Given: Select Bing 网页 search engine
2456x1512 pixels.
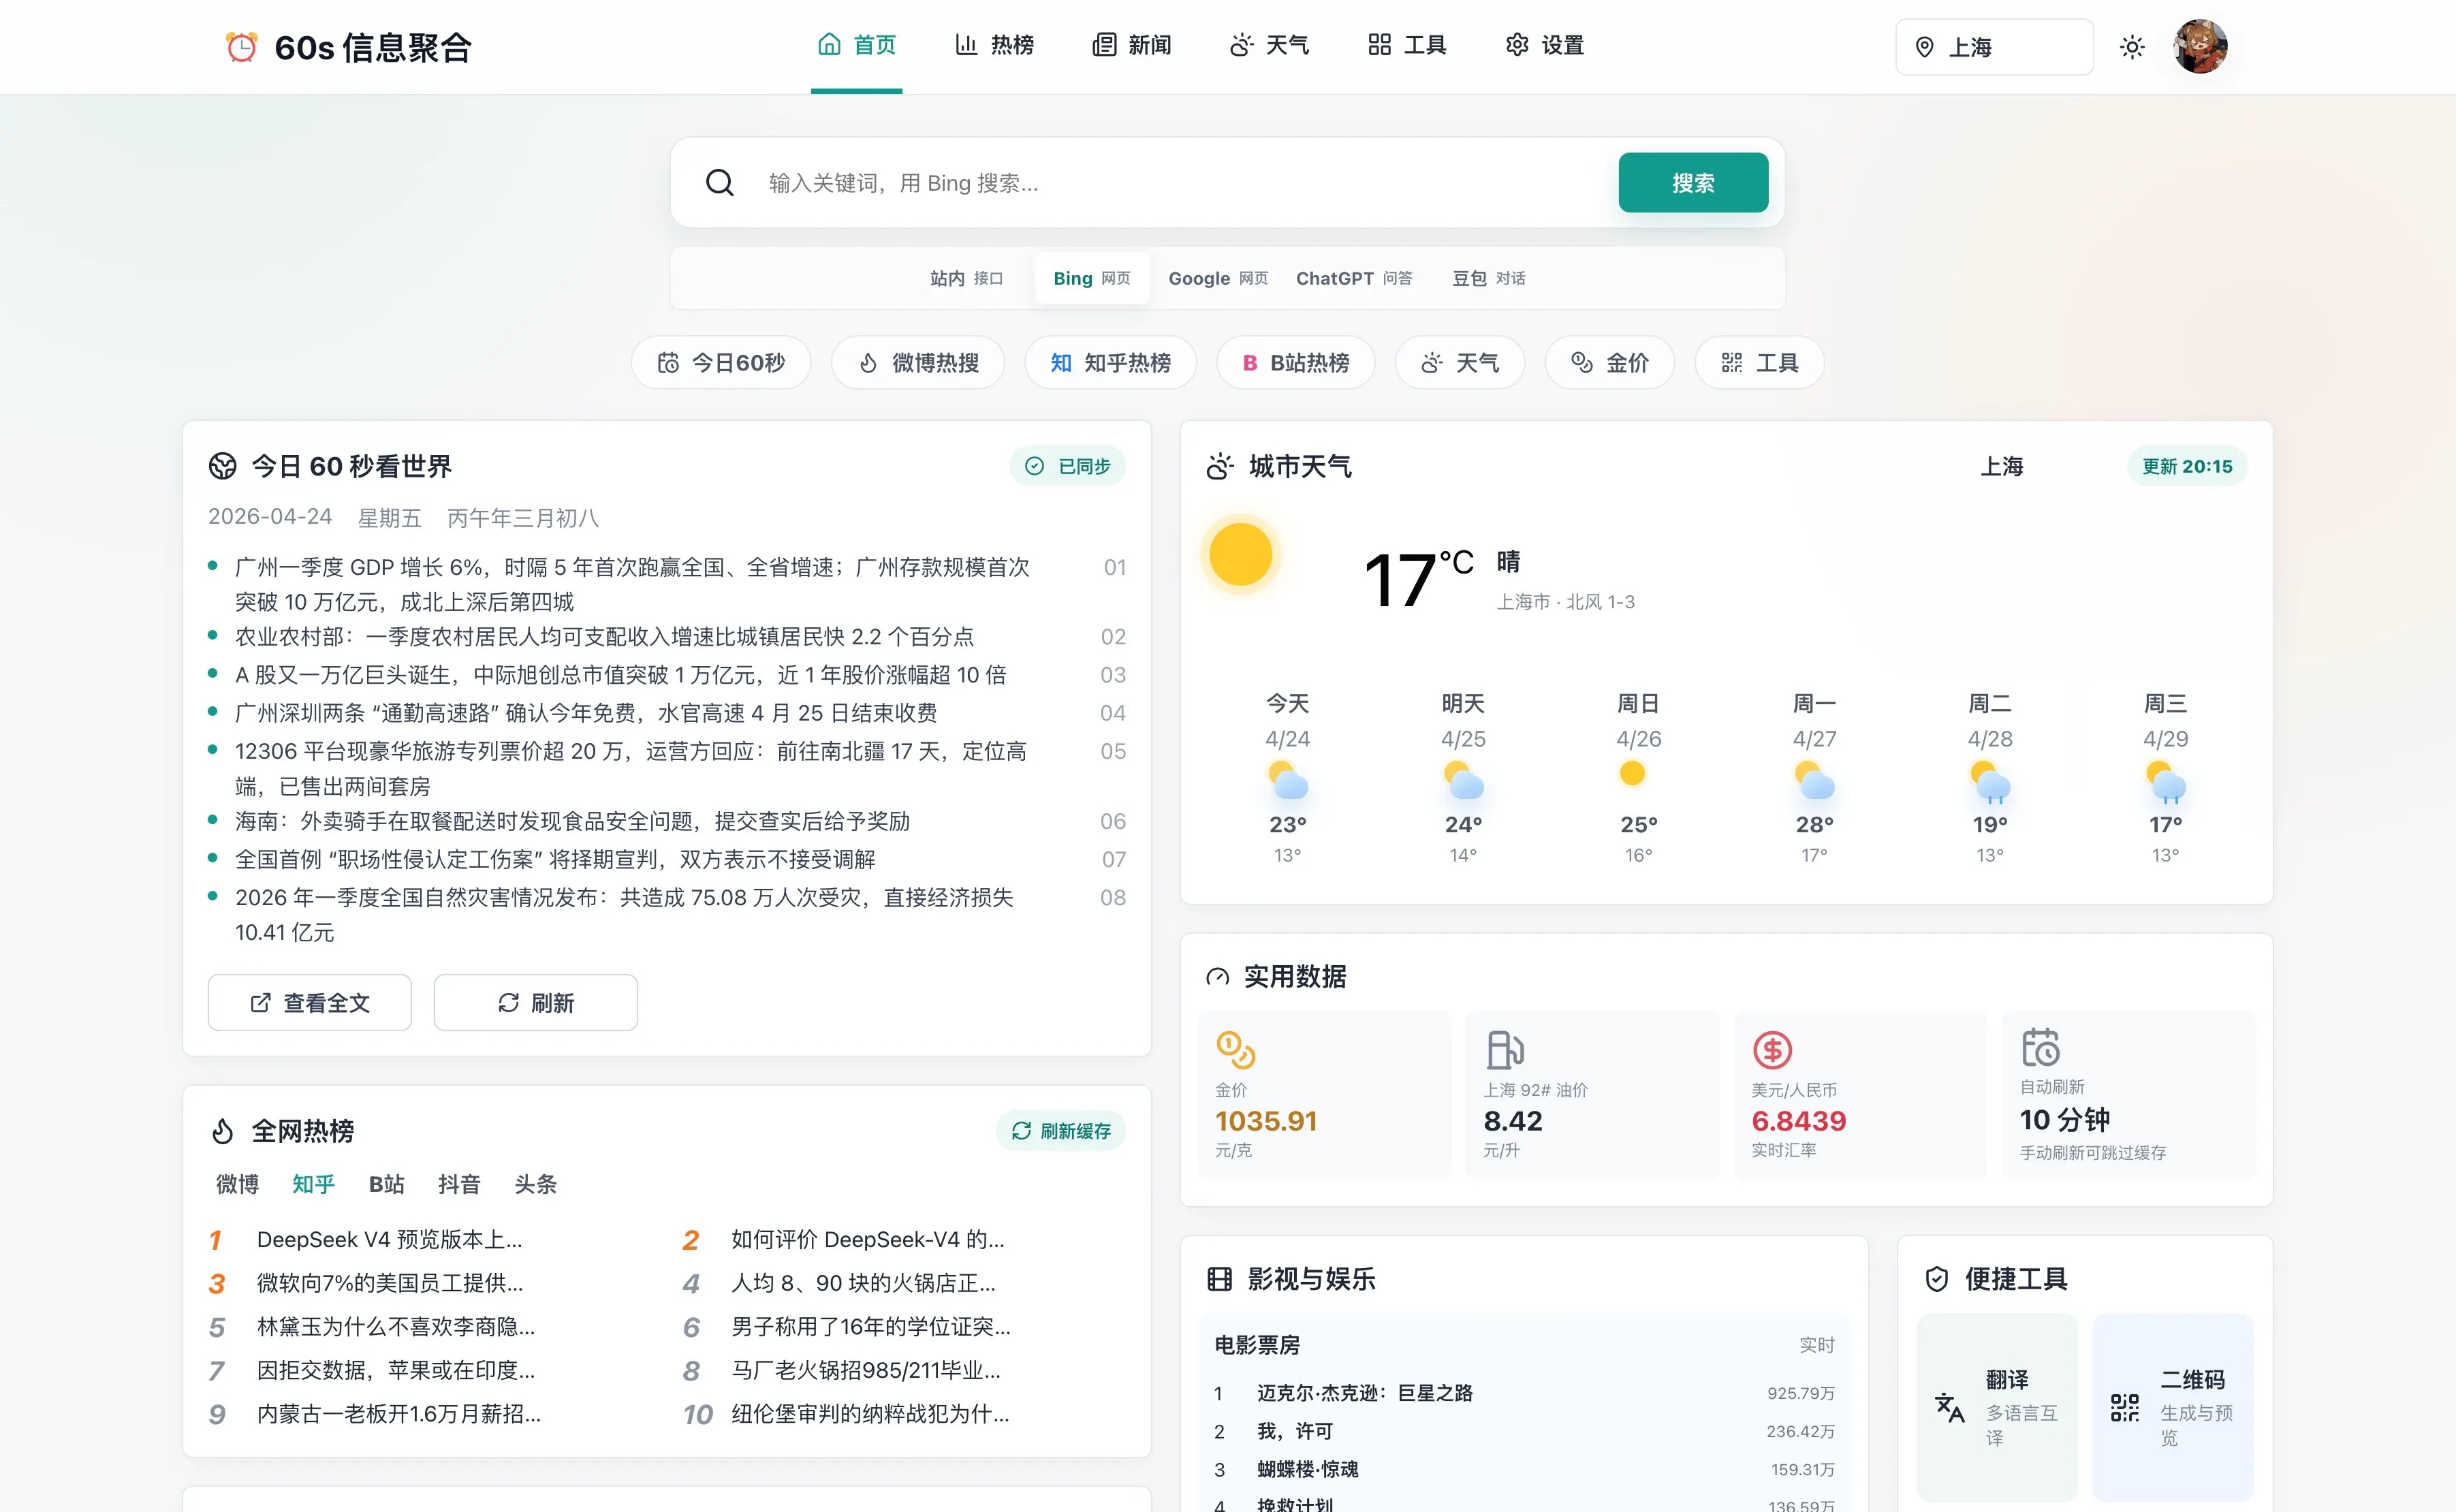Looking at the screenshot, I should (1092, 278).
